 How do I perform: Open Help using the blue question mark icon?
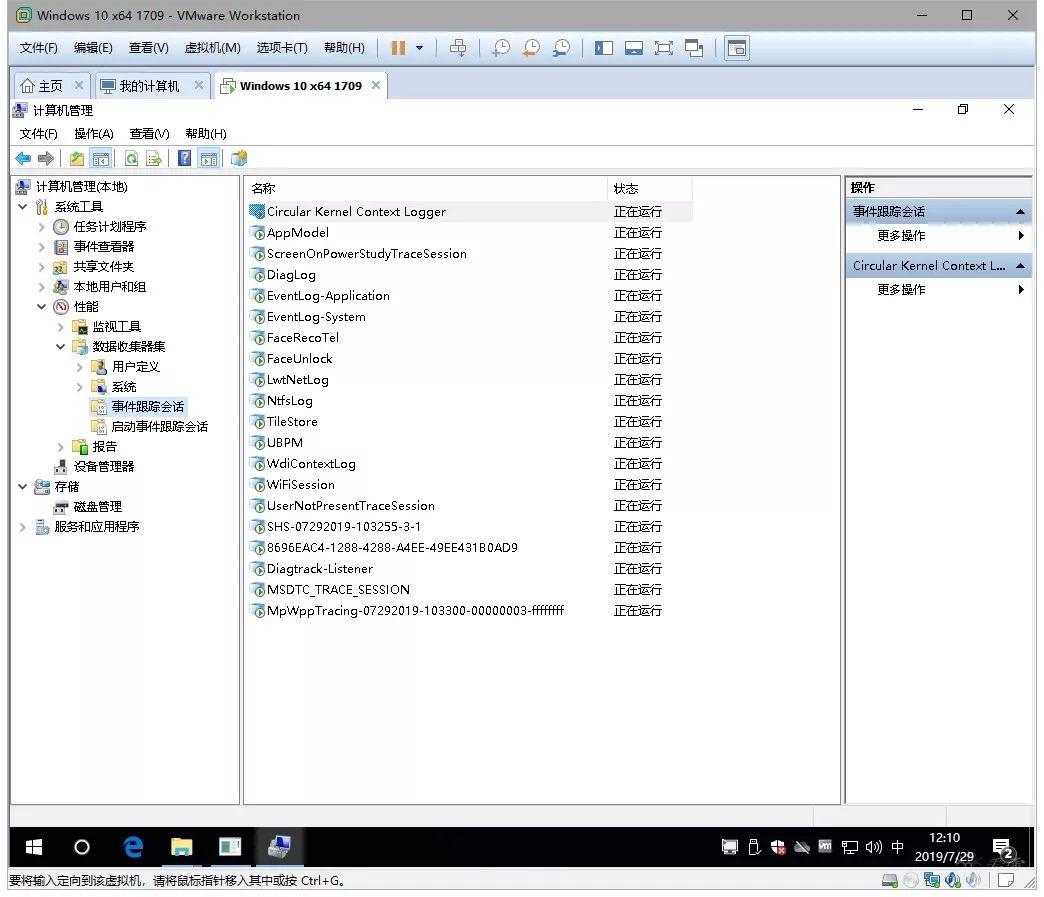pos(184,157)
